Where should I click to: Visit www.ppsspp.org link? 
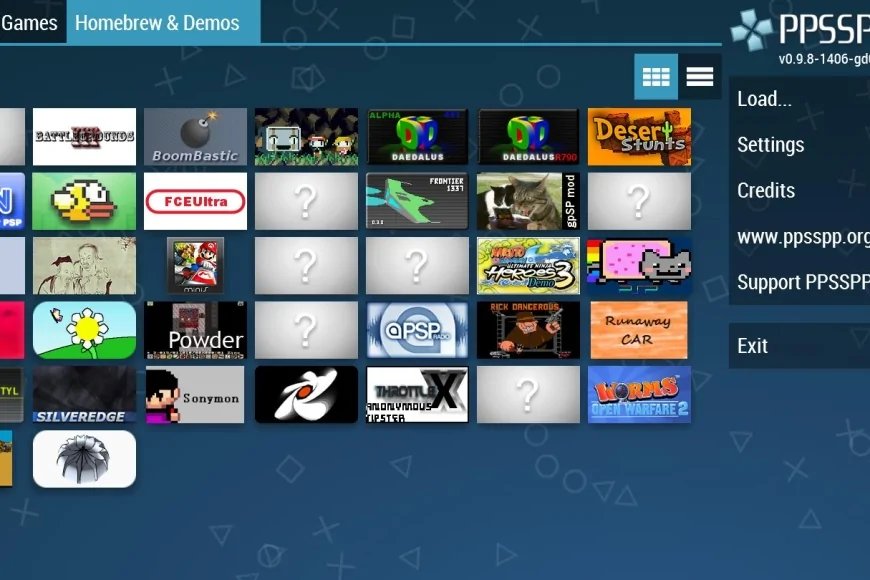[800, 236]
